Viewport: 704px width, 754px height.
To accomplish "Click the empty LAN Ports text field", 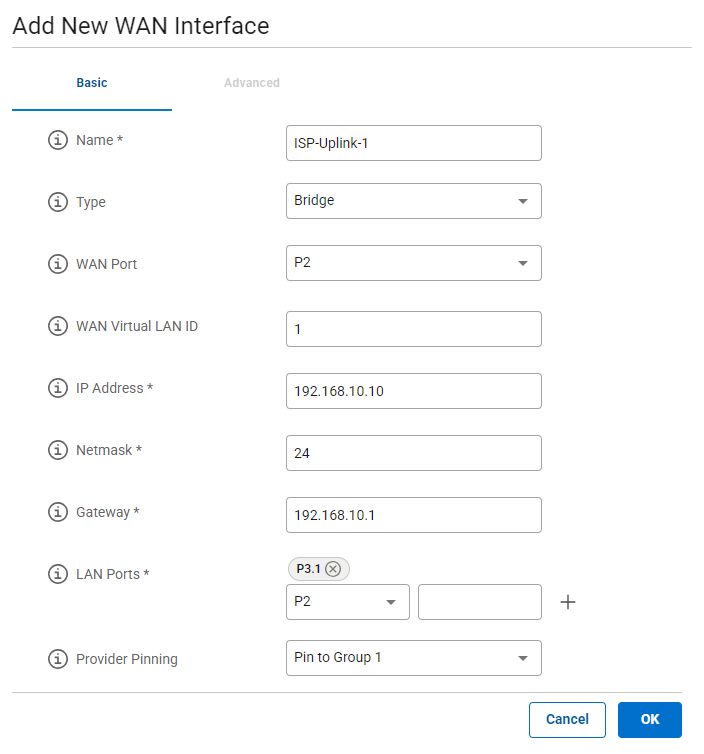I will pos(479,602).
